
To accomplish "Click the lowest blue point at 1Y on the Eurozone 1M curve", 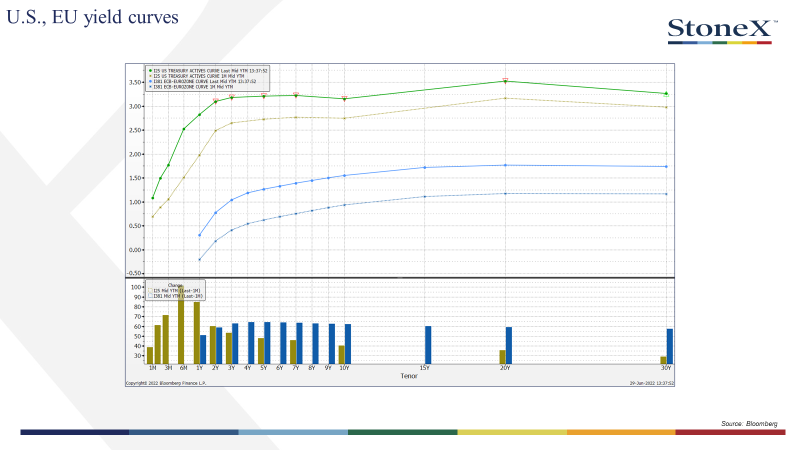I will [x=199, y=260].
